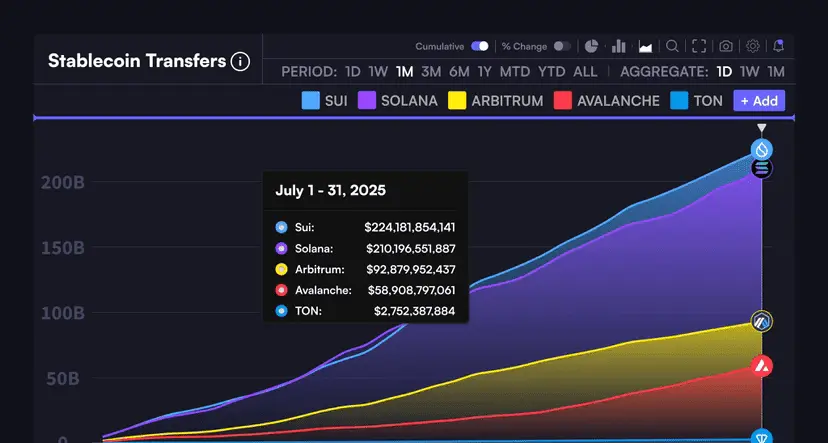
Task: Set period to 1W
Action: pos(378,72)
